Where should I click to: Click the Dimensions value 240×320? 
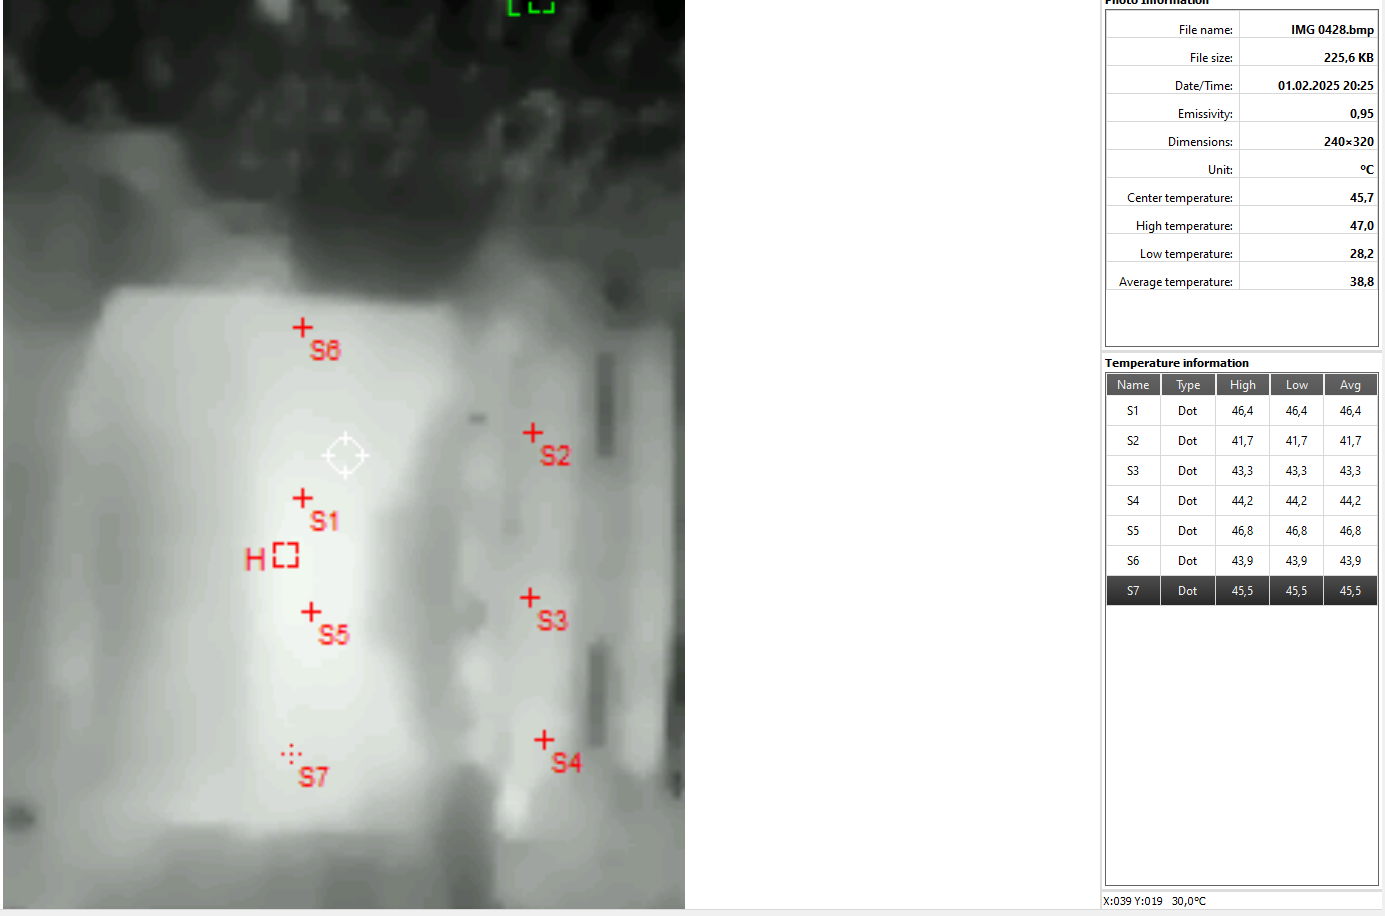(x=1348, y=142)
